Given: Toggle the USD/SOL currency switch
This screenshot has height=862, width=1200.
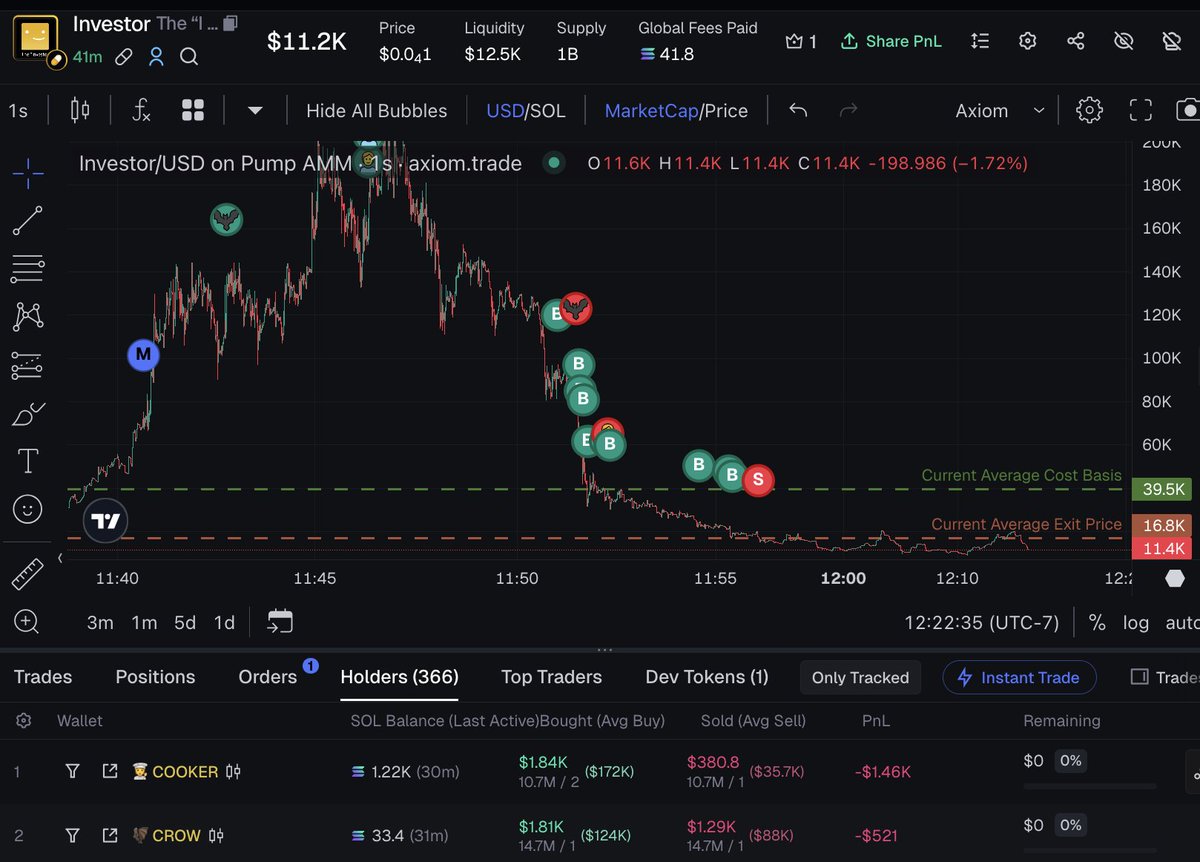Looking at the screenshot, I should click(525, 110).
